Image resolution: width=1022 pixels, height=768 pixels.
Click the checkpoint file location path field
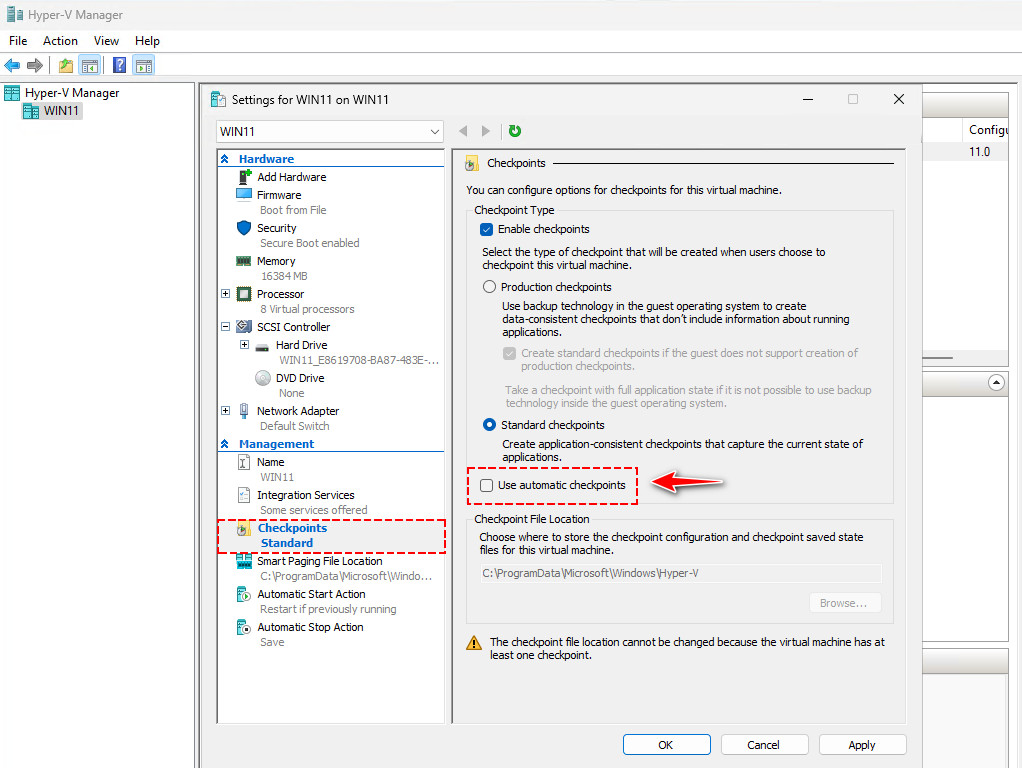(x=680, y=573)
